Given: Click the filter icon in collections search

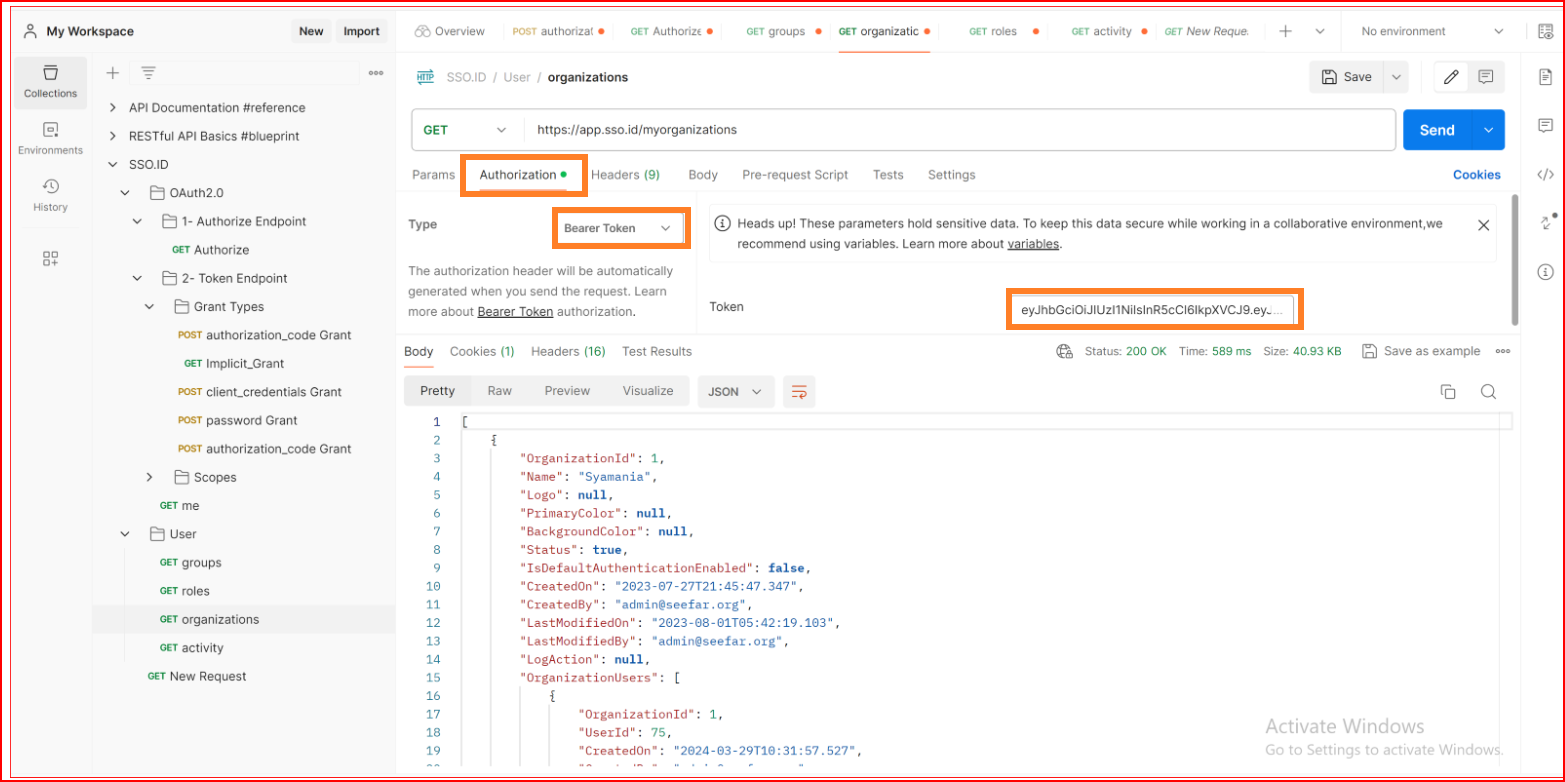Looking at the screenshot, I should pos(148,73).
